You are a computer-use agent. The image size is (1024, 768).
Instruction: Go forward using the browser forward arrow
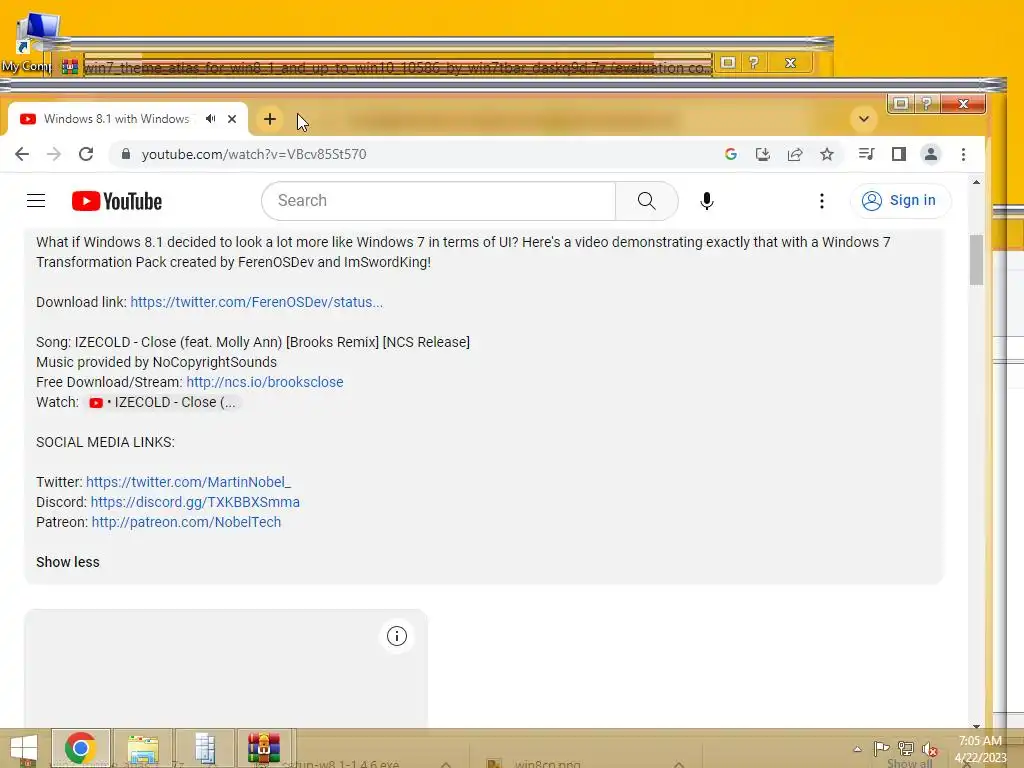(x=54, y=154)
